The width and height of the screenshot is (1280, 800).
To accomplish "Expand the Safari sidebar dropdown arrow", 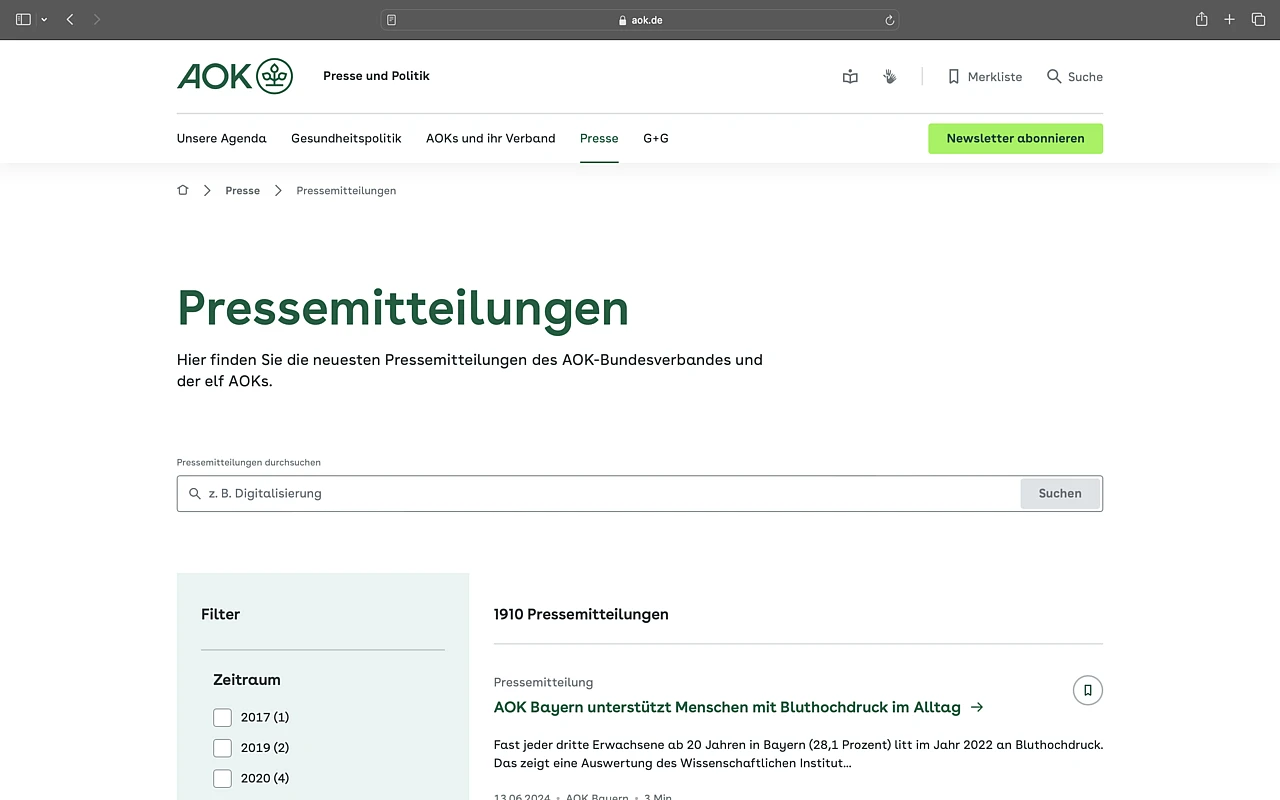I will pyautogui.click(x=44, y=20).
